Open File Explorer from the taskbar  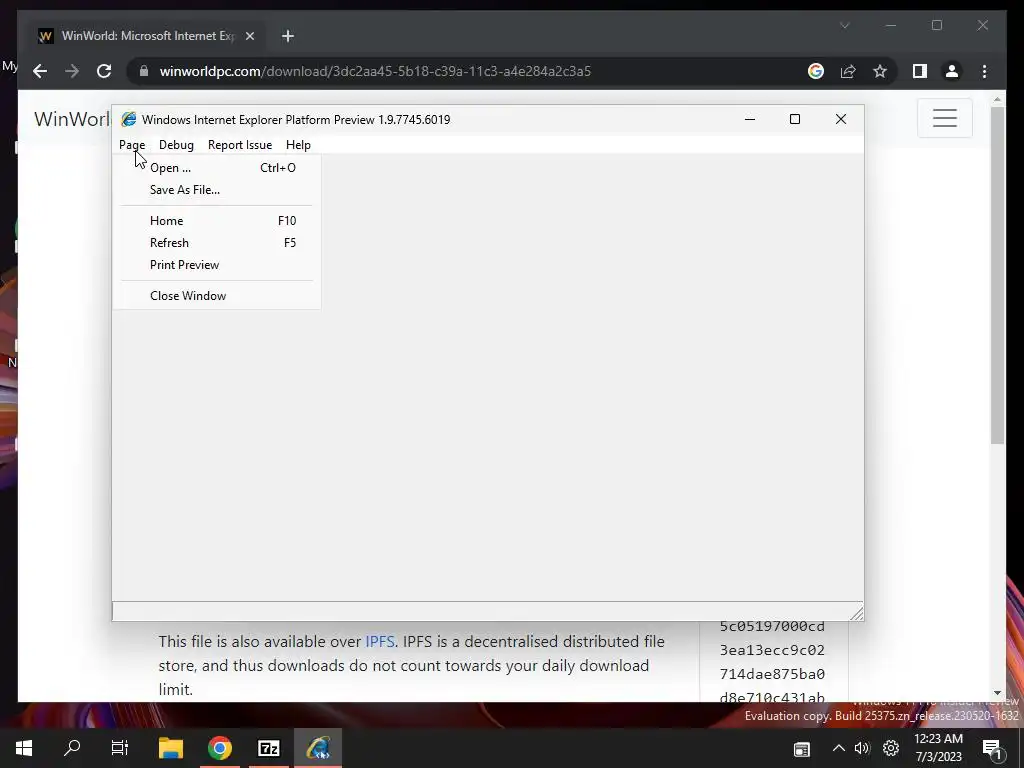tap(170, 748)
